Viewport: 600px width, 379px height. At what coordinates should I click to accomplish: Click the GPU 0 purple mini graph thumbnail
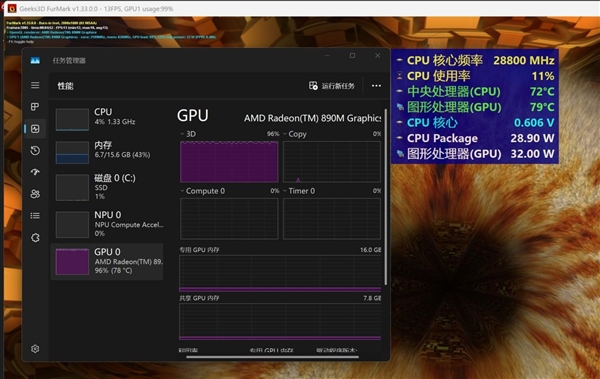click(72, 261)
